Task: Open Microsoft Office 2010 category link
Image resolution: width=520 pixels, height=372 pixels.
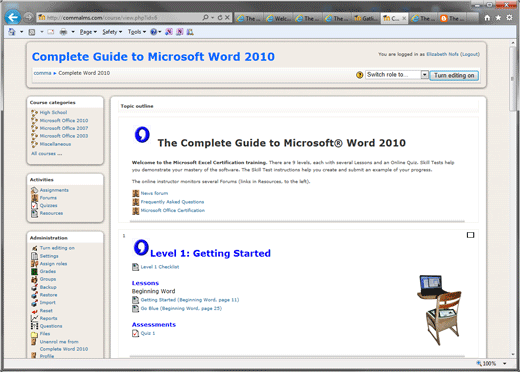Action: click(64, 121)
